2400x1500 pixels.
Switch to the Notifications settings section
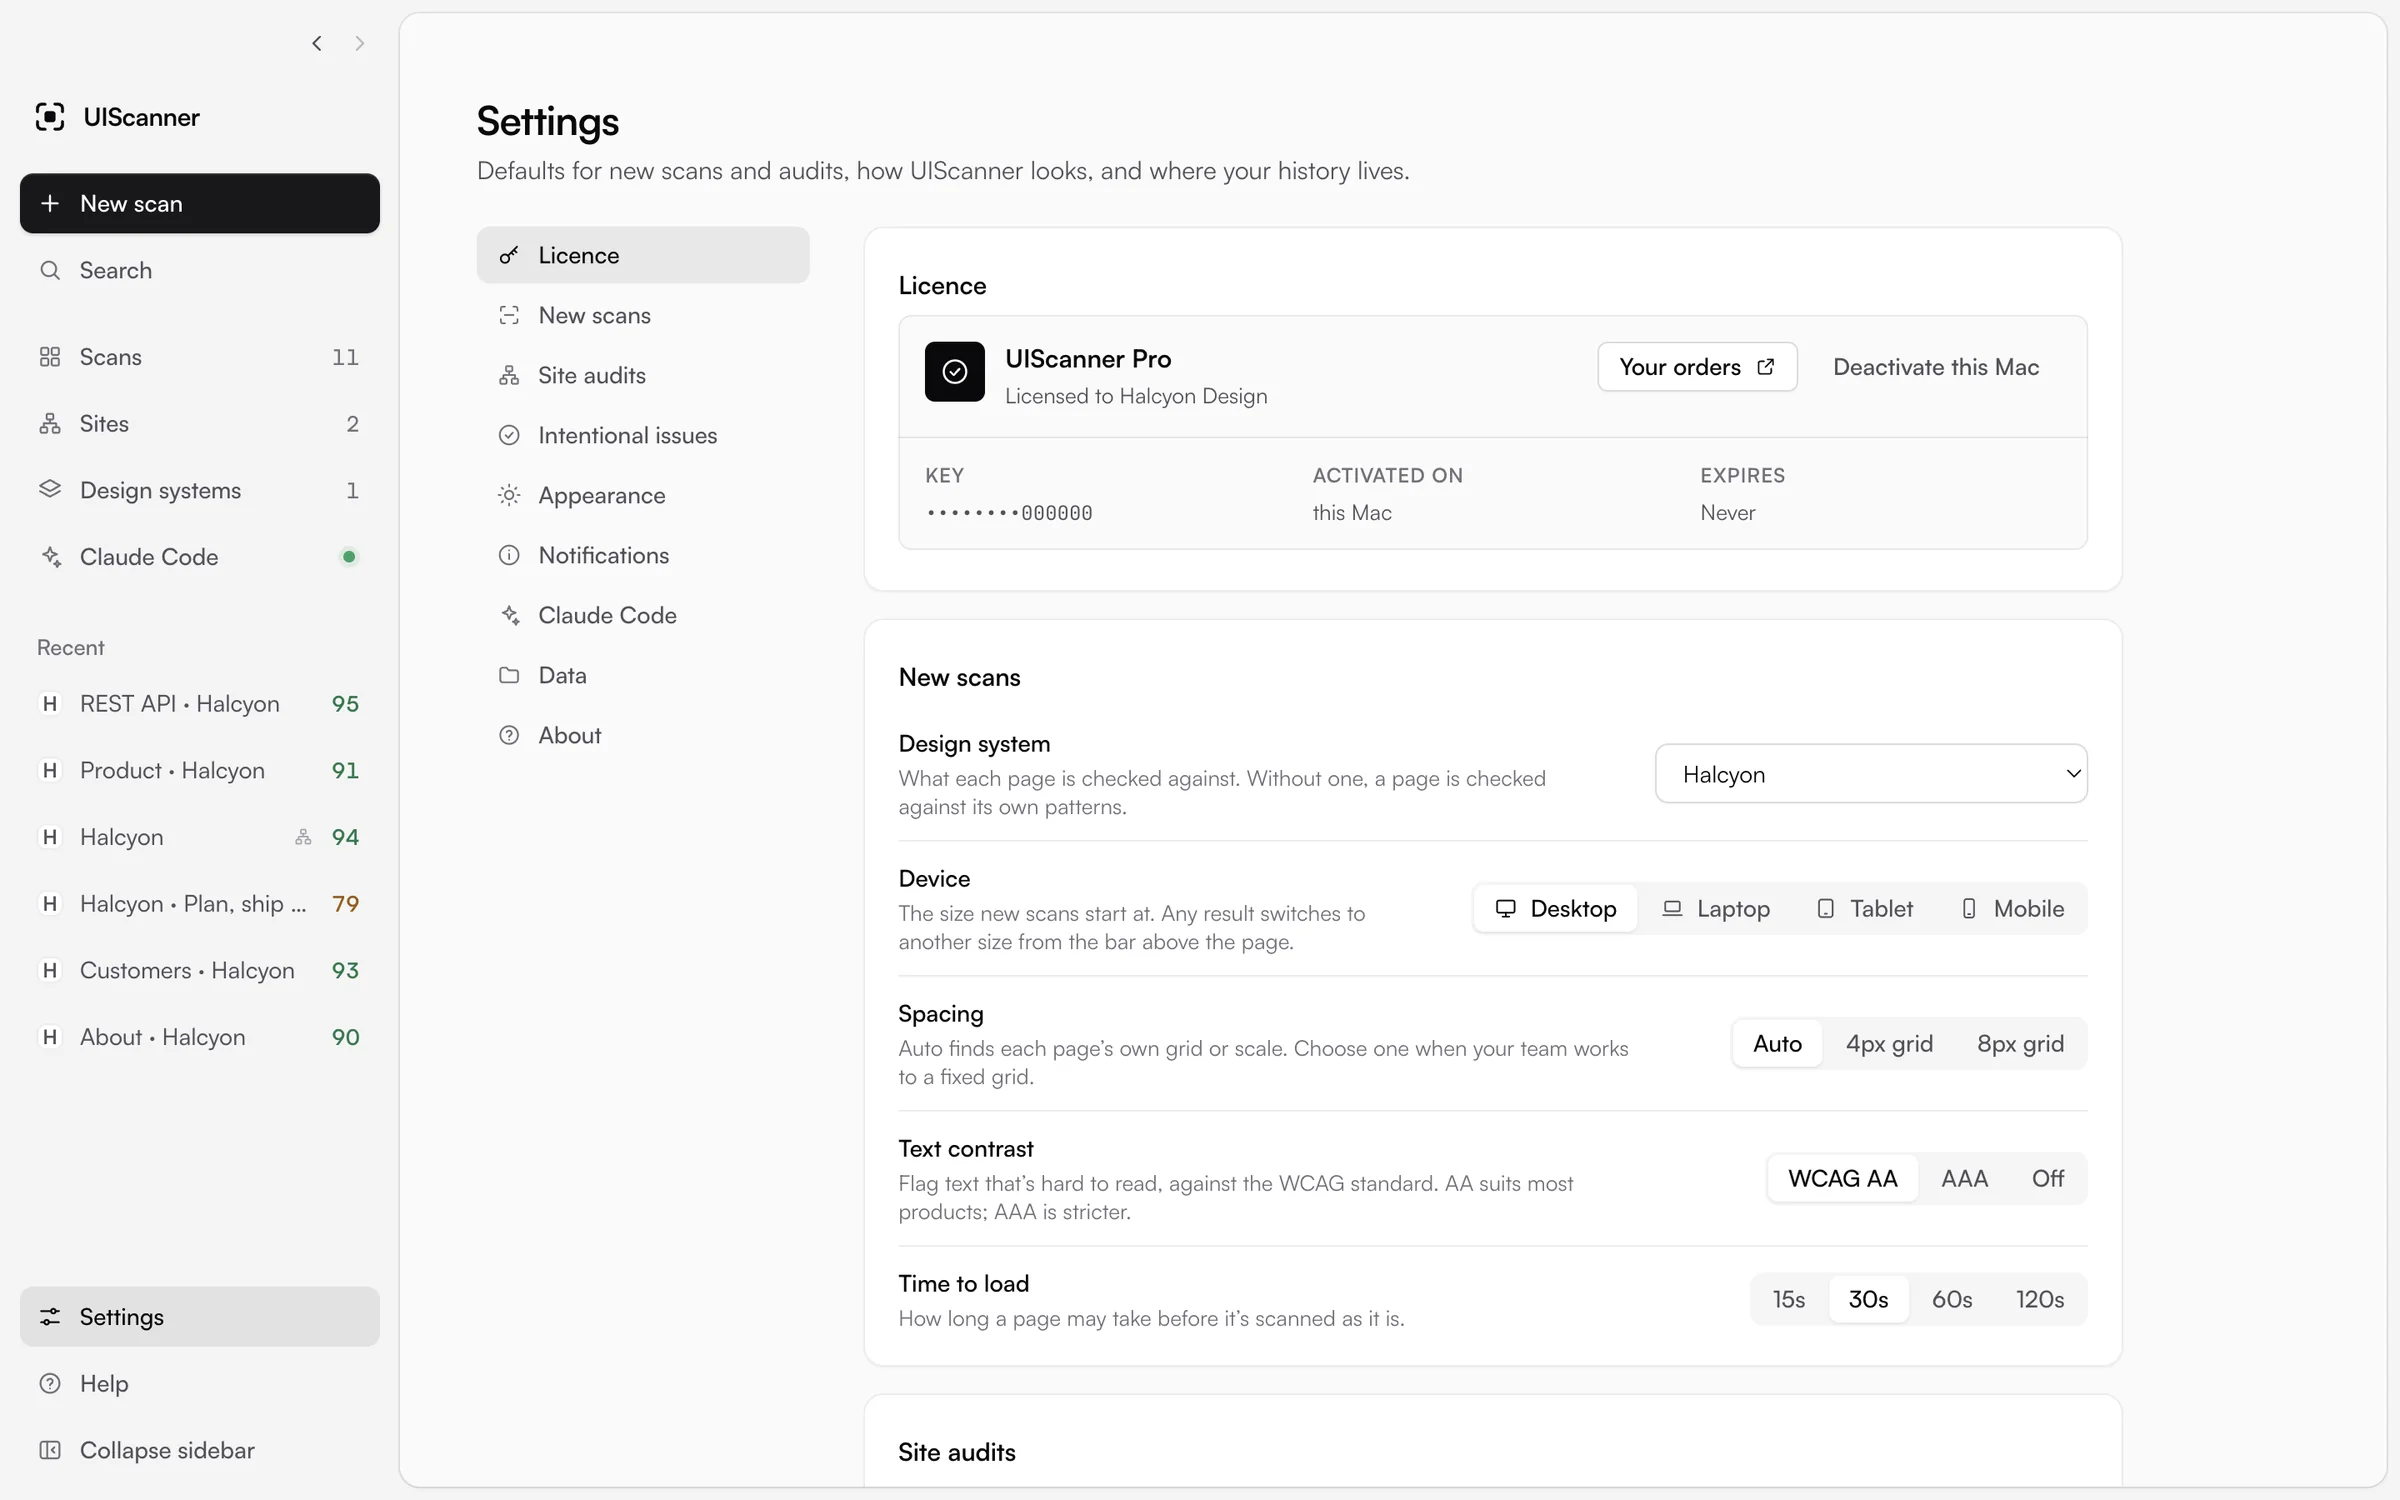tap(643, 555)
